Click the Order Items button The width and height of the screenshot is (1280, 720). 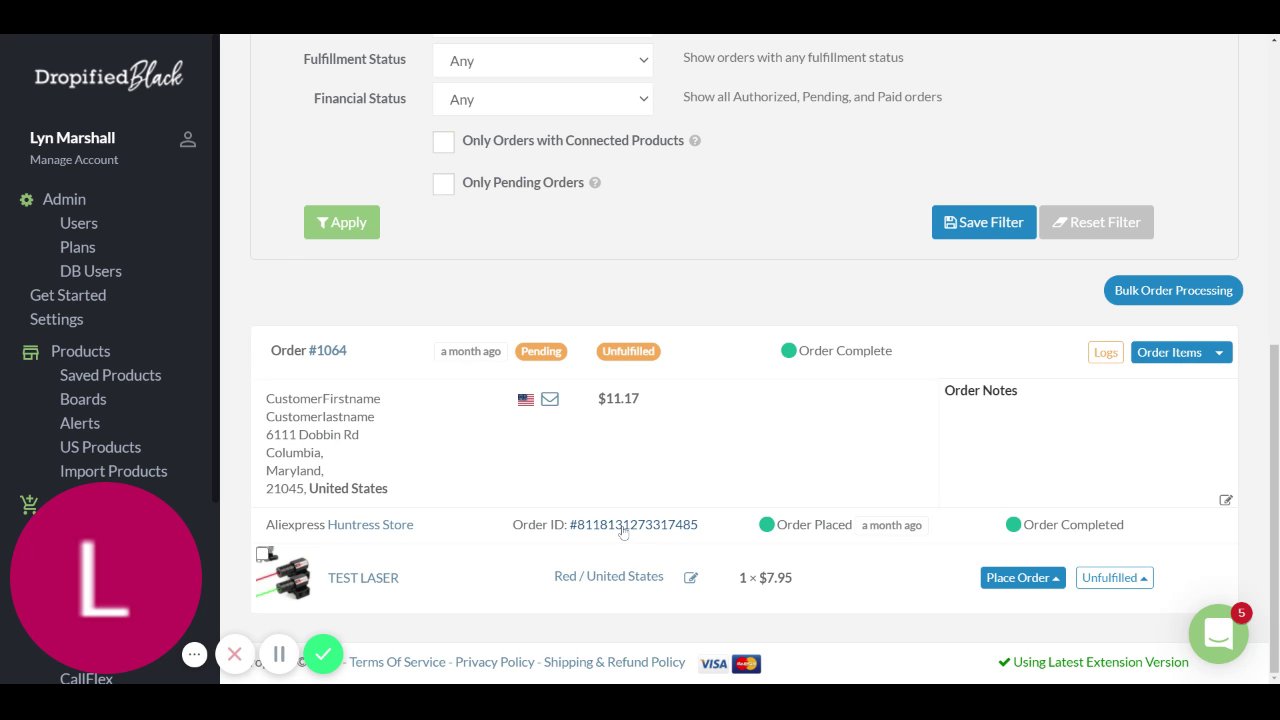1169,352
